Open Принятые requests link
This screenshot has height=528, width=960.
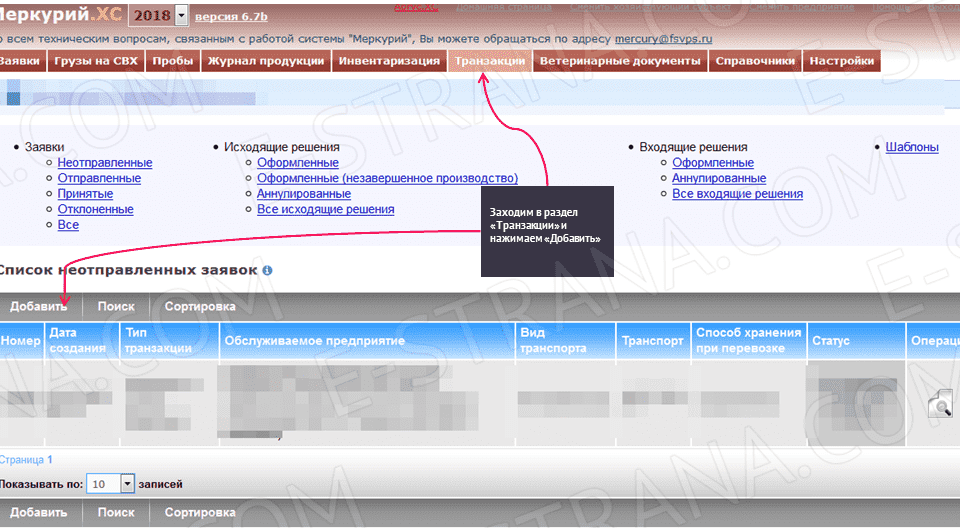pos(85,193)
